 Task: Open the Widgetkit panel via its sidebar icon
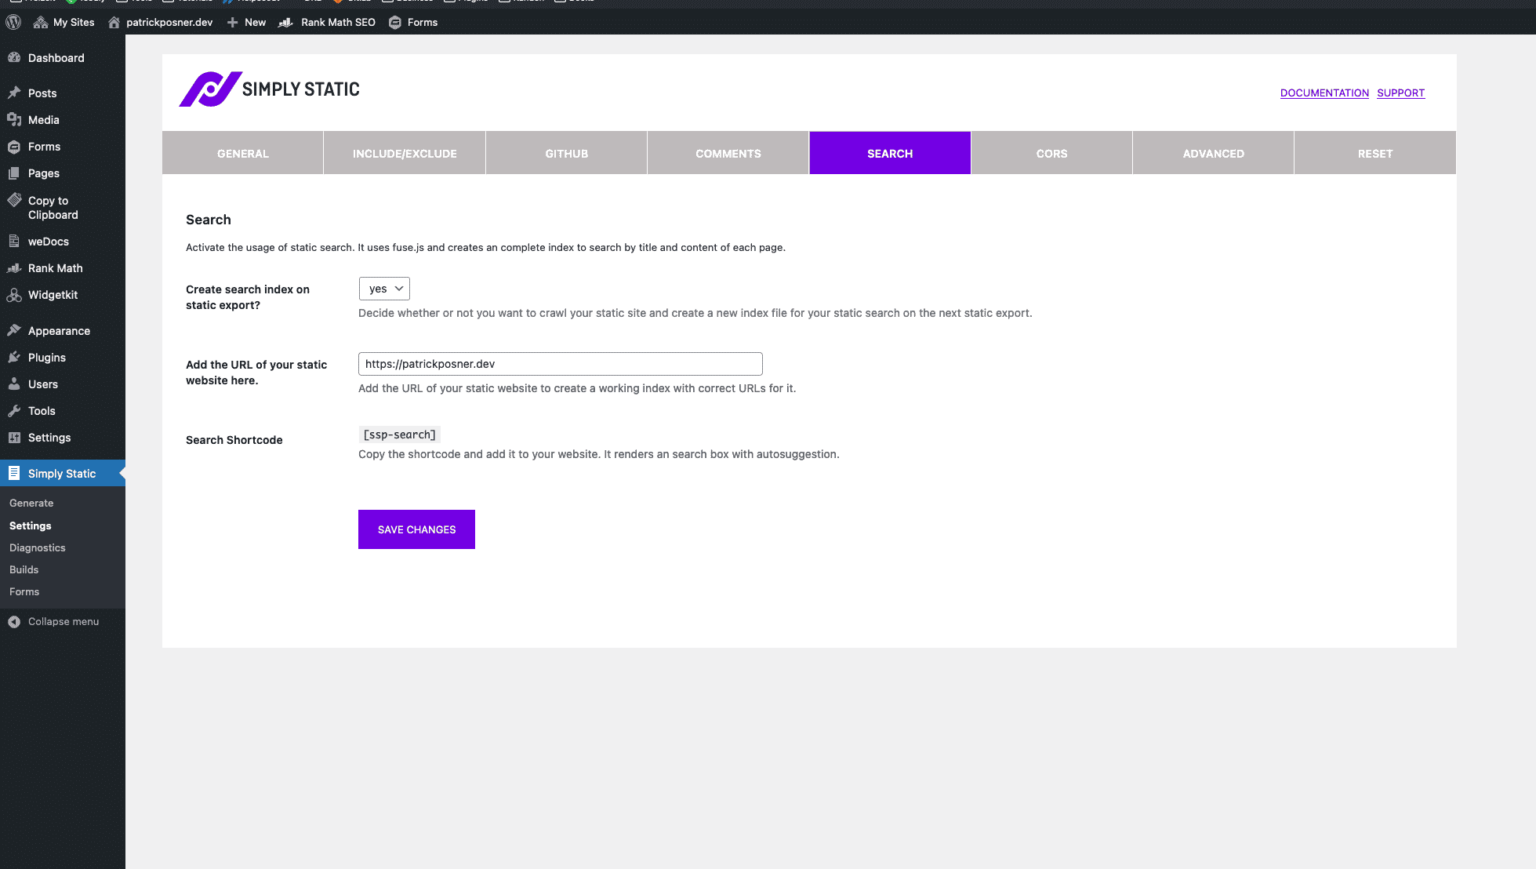pyautogui.click(x=15, y=295)
